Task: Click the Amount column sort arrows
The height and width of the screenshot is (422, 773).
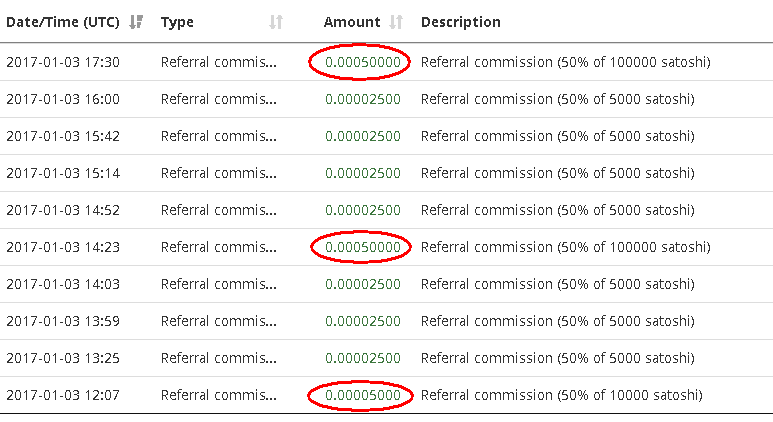Action: pyautogui.click(x=396, y=22)
